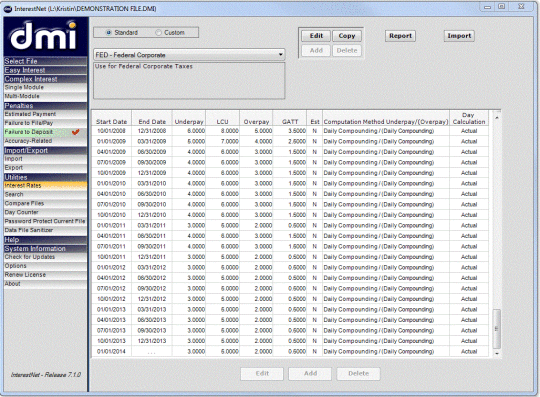
Task: Choose Multi-Module in the sidebar
Action: pos(45,96)
